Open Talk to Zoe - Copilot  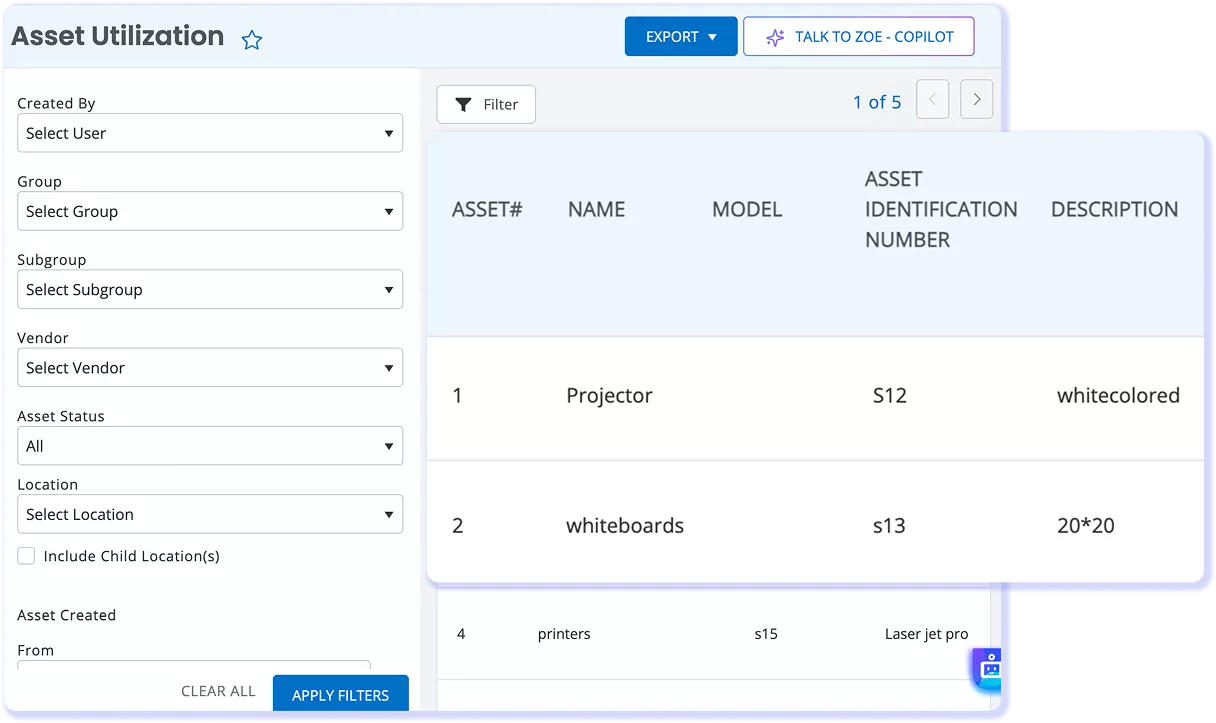click(x=859, y=37)
